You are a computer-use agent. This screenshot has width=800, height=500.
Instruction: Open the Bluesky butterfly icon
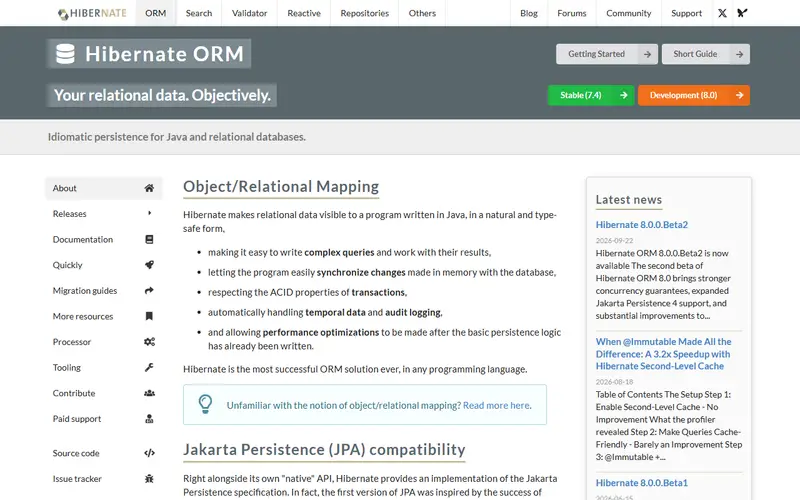(742, 13)
